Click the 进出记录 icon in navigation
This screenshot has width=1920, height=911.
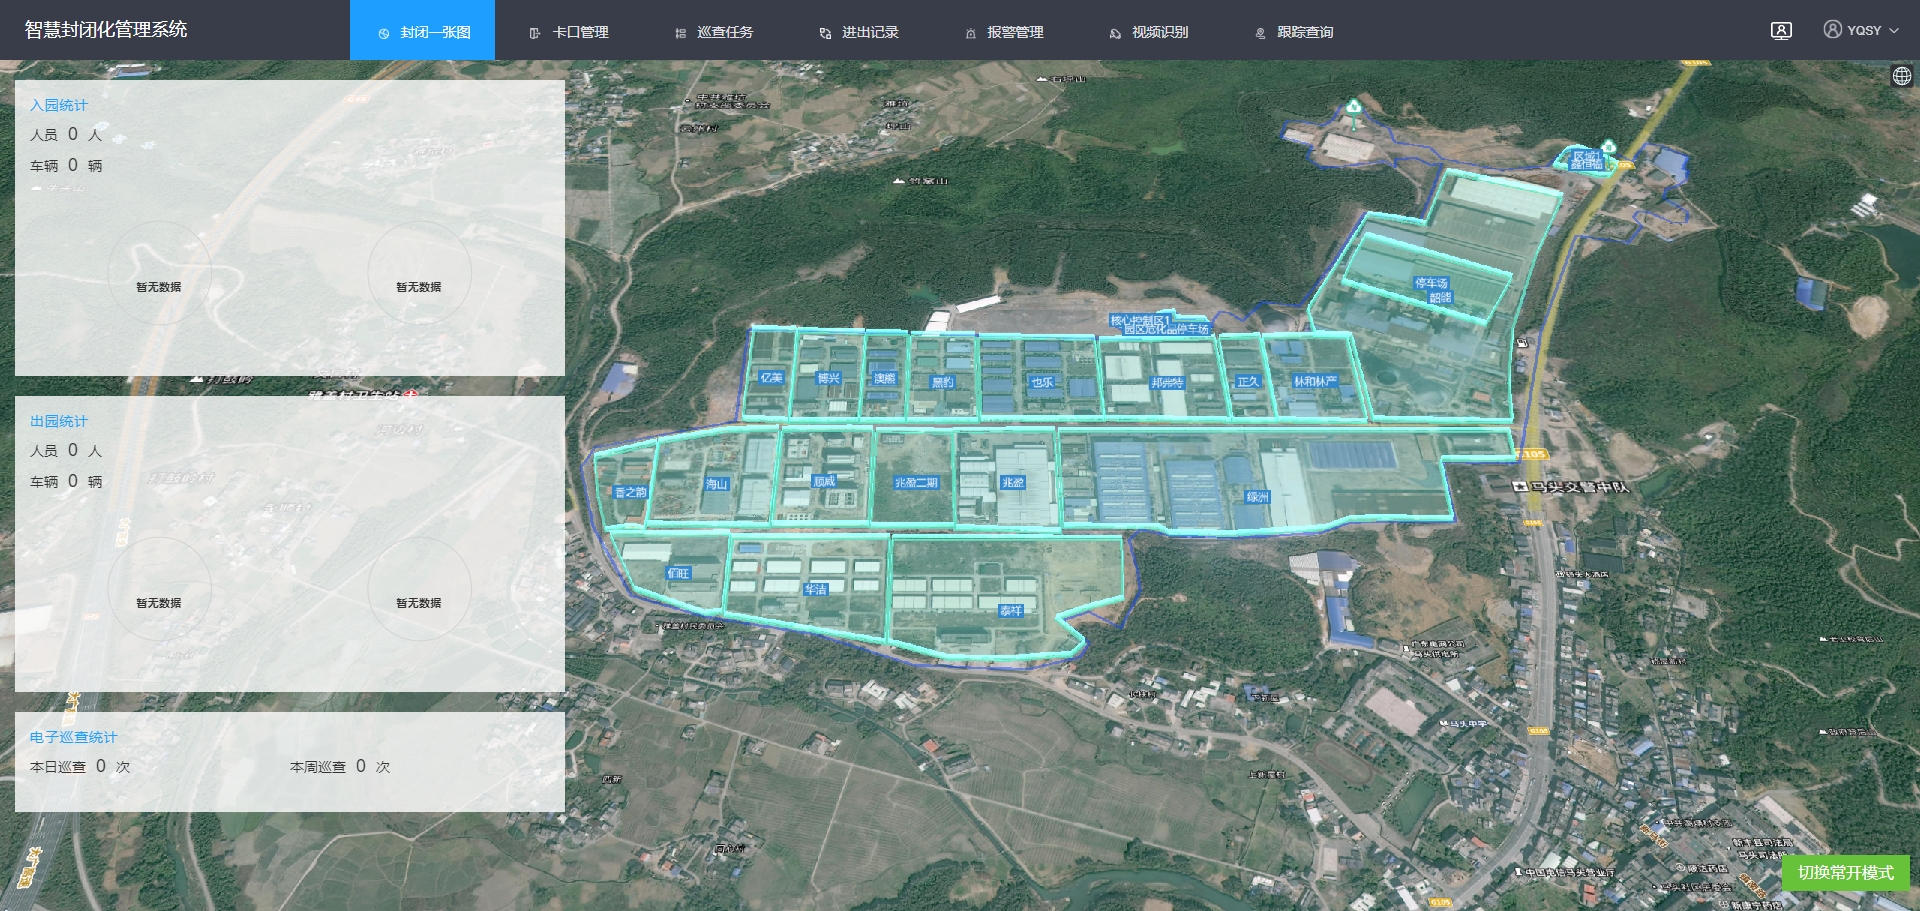[825, 33]
